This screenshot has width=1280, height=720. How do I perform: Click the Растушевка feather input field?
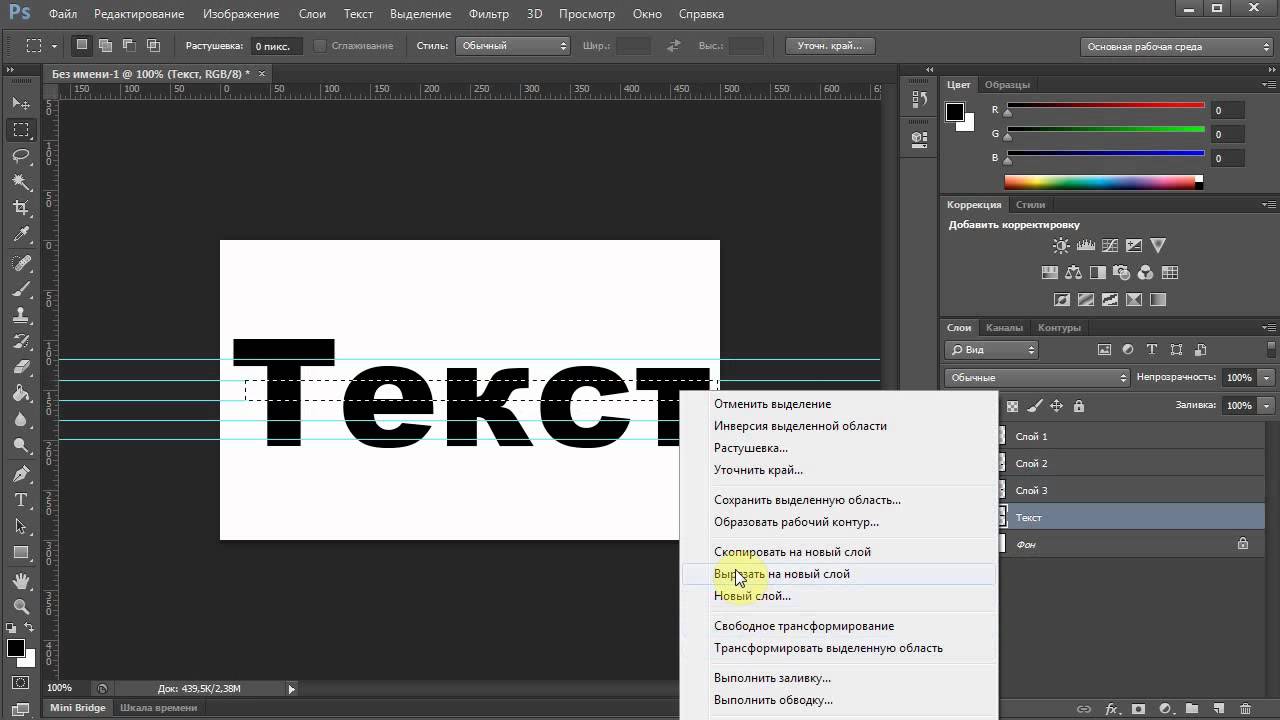pyautogui.click(x=274, y=46)
